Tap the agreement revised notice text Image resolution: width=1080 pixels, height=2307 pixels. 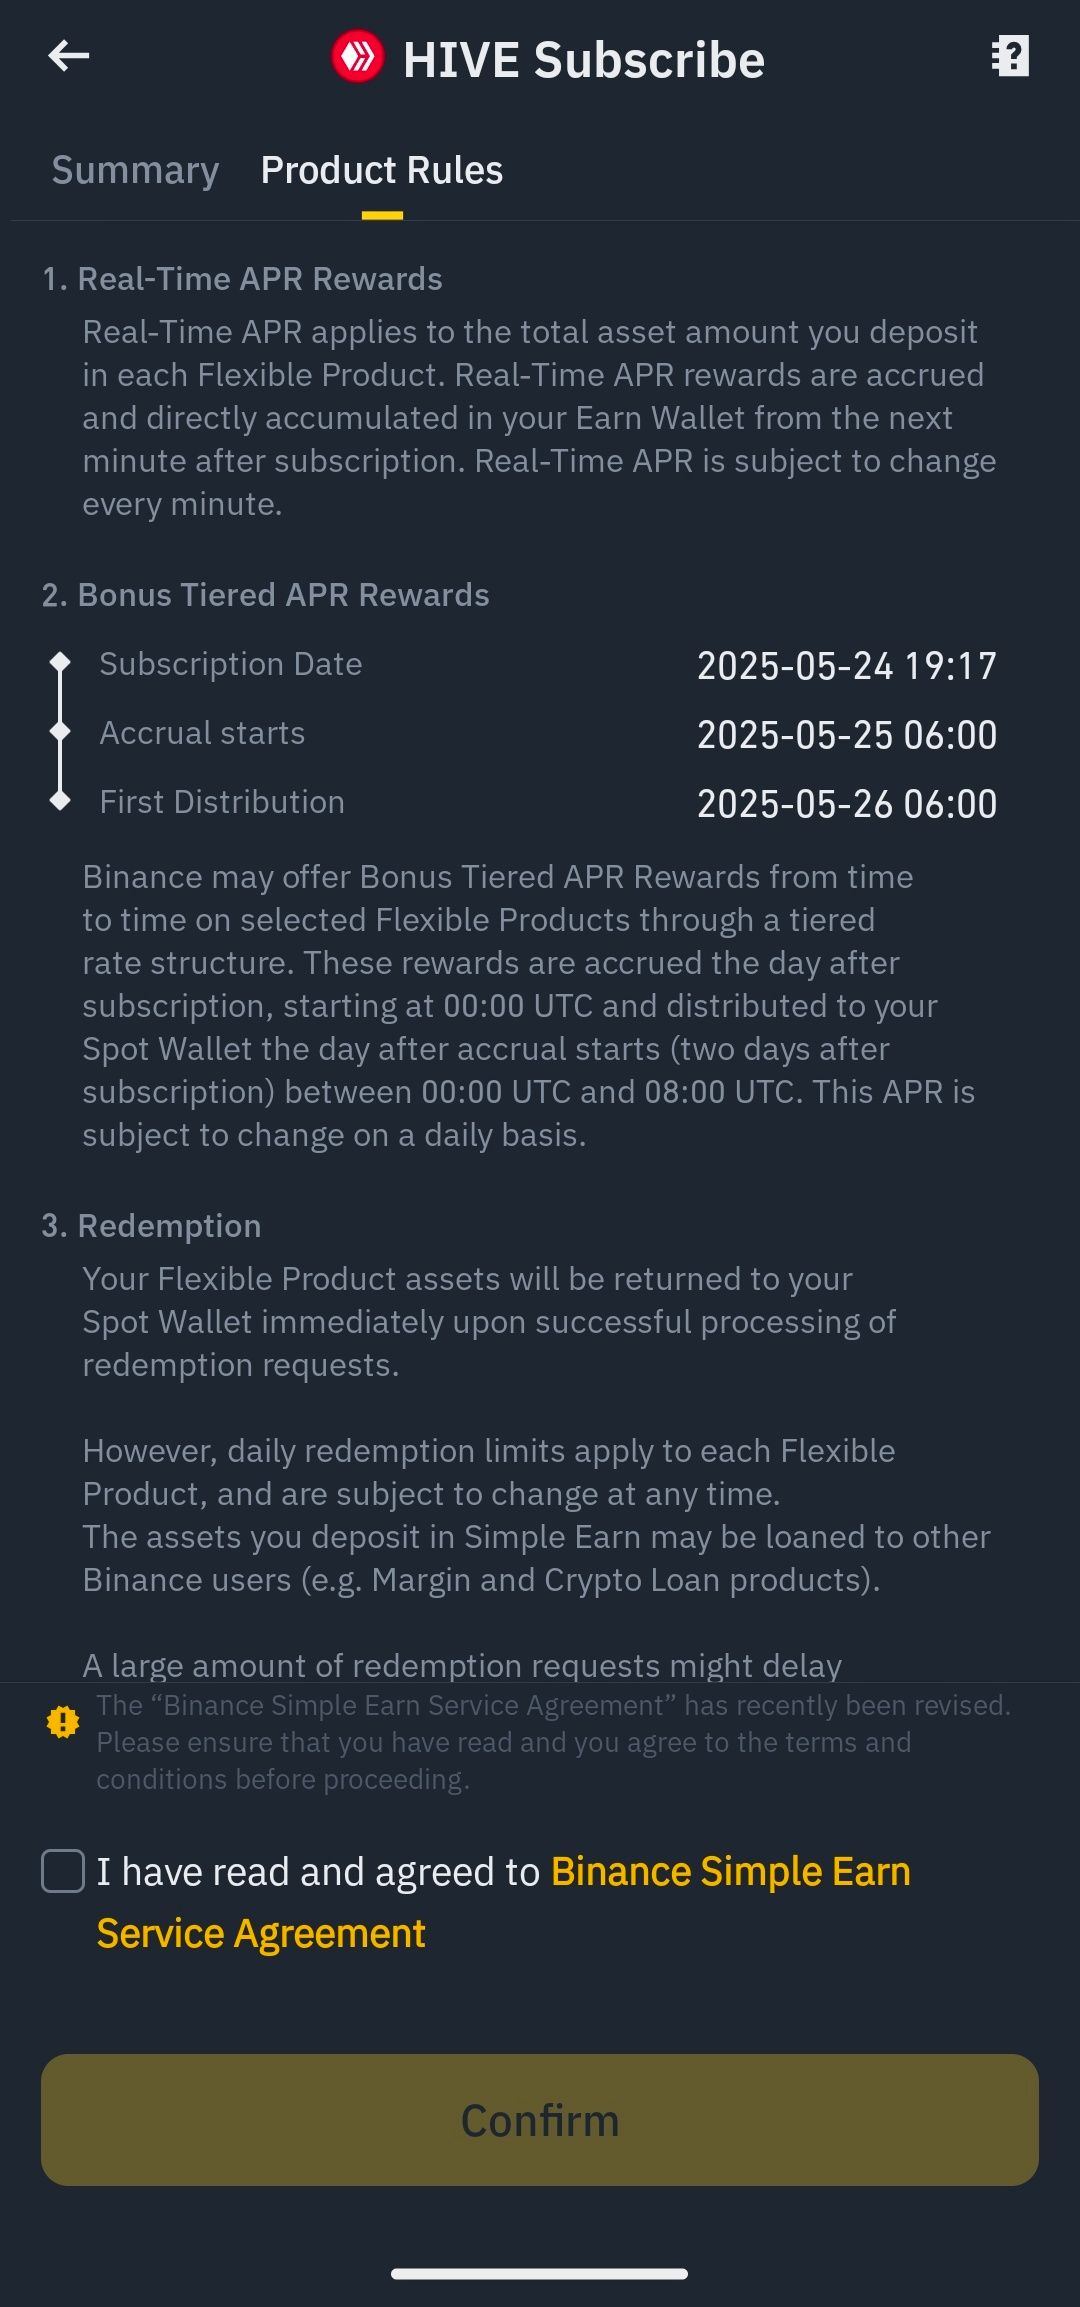(554, 1742)
